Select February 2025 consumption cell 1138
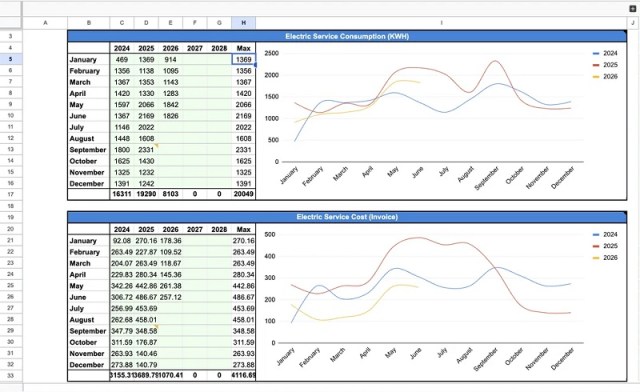Viewport: 640px width, 392px height. [x=146, y=71]
